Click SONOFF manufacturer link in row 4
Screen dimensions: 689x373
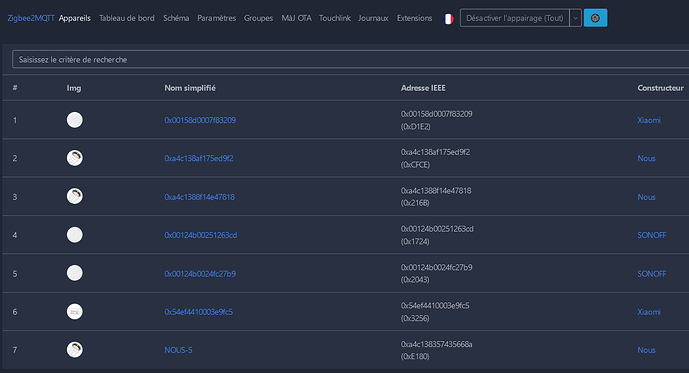tap(652, 235)
